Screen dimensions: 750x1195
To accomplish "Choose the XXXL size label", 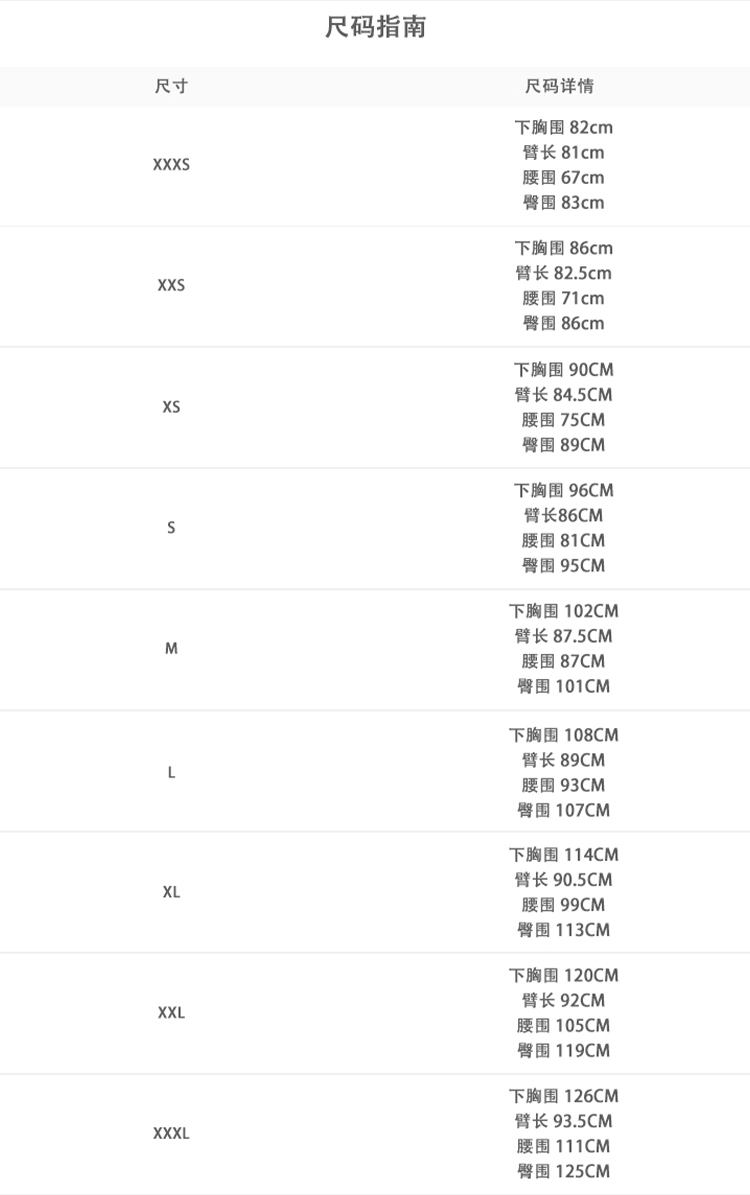I will (x=171, y=1134).
